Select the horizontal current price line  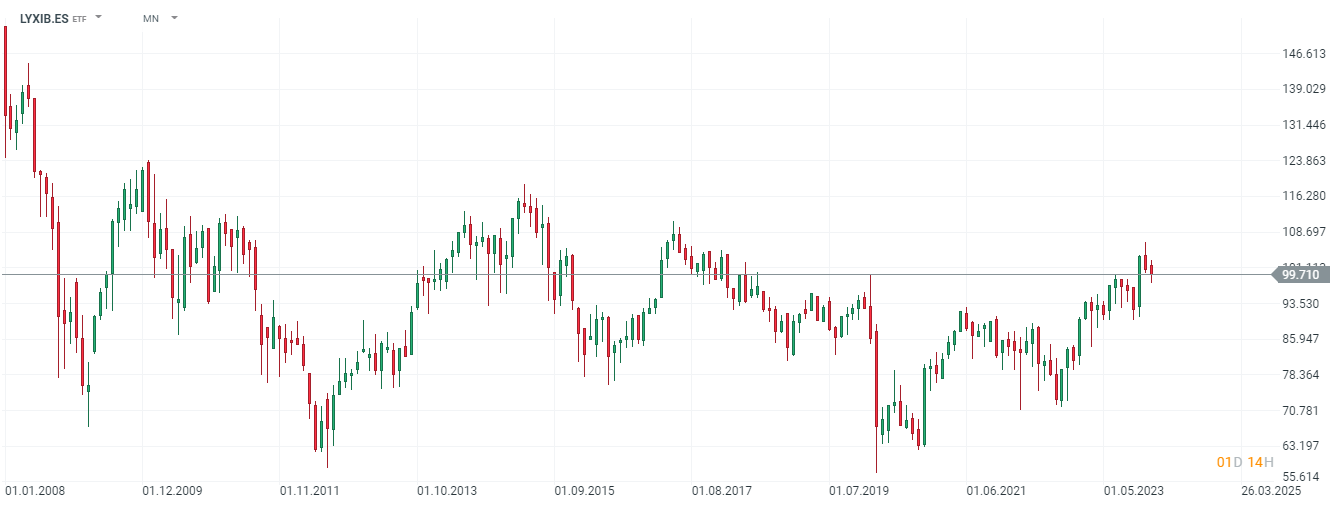[x=600, y=274]
